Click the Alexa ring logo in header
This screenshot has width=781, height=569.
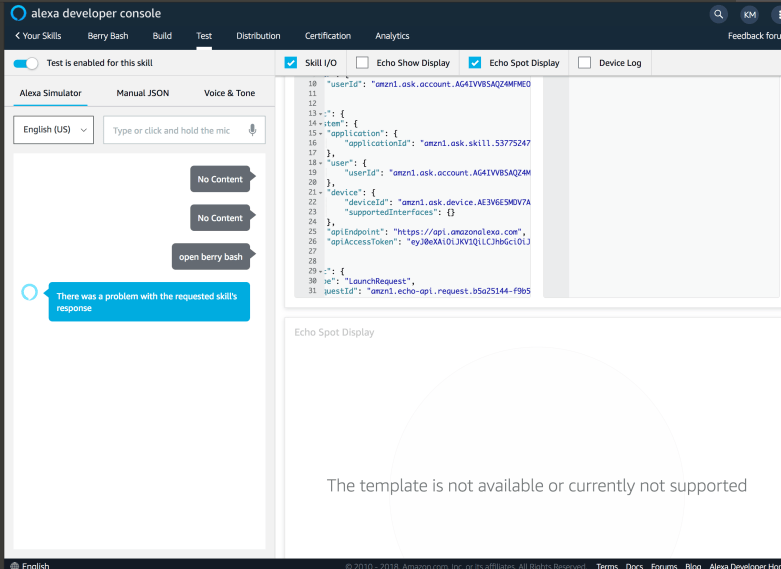pyautogui.click(x=18, y=13)
